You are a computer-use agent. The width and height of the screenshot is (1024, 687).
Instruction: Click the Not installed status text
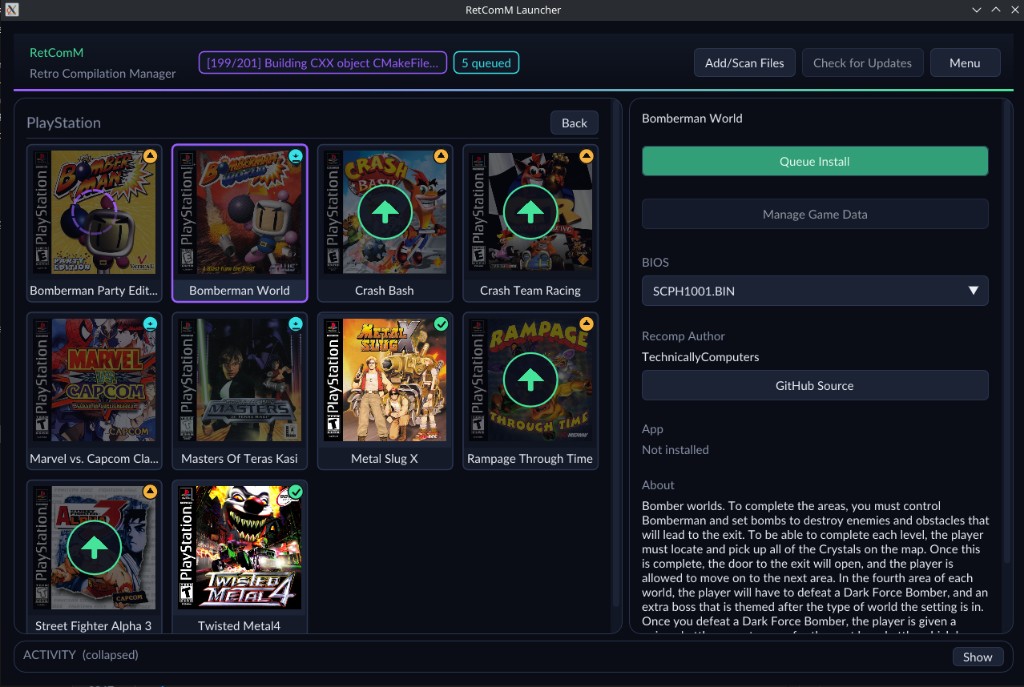pos(675,449)
